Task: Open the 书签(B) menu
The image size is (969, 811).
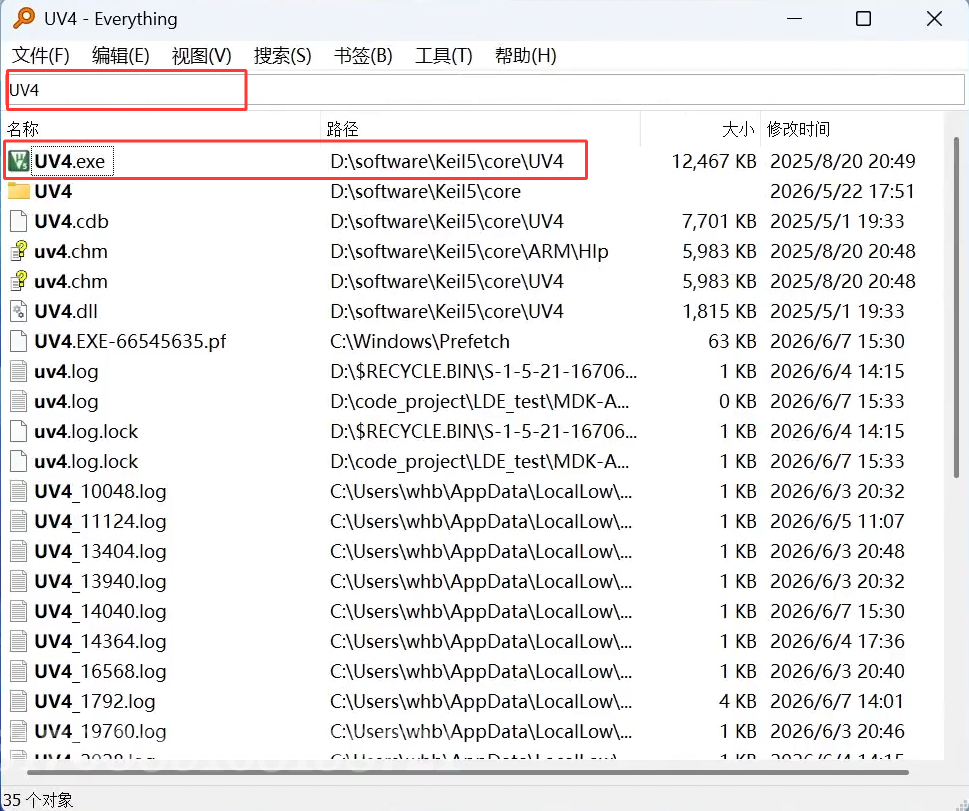Action: pyautogui.click(x=363, y=56)
